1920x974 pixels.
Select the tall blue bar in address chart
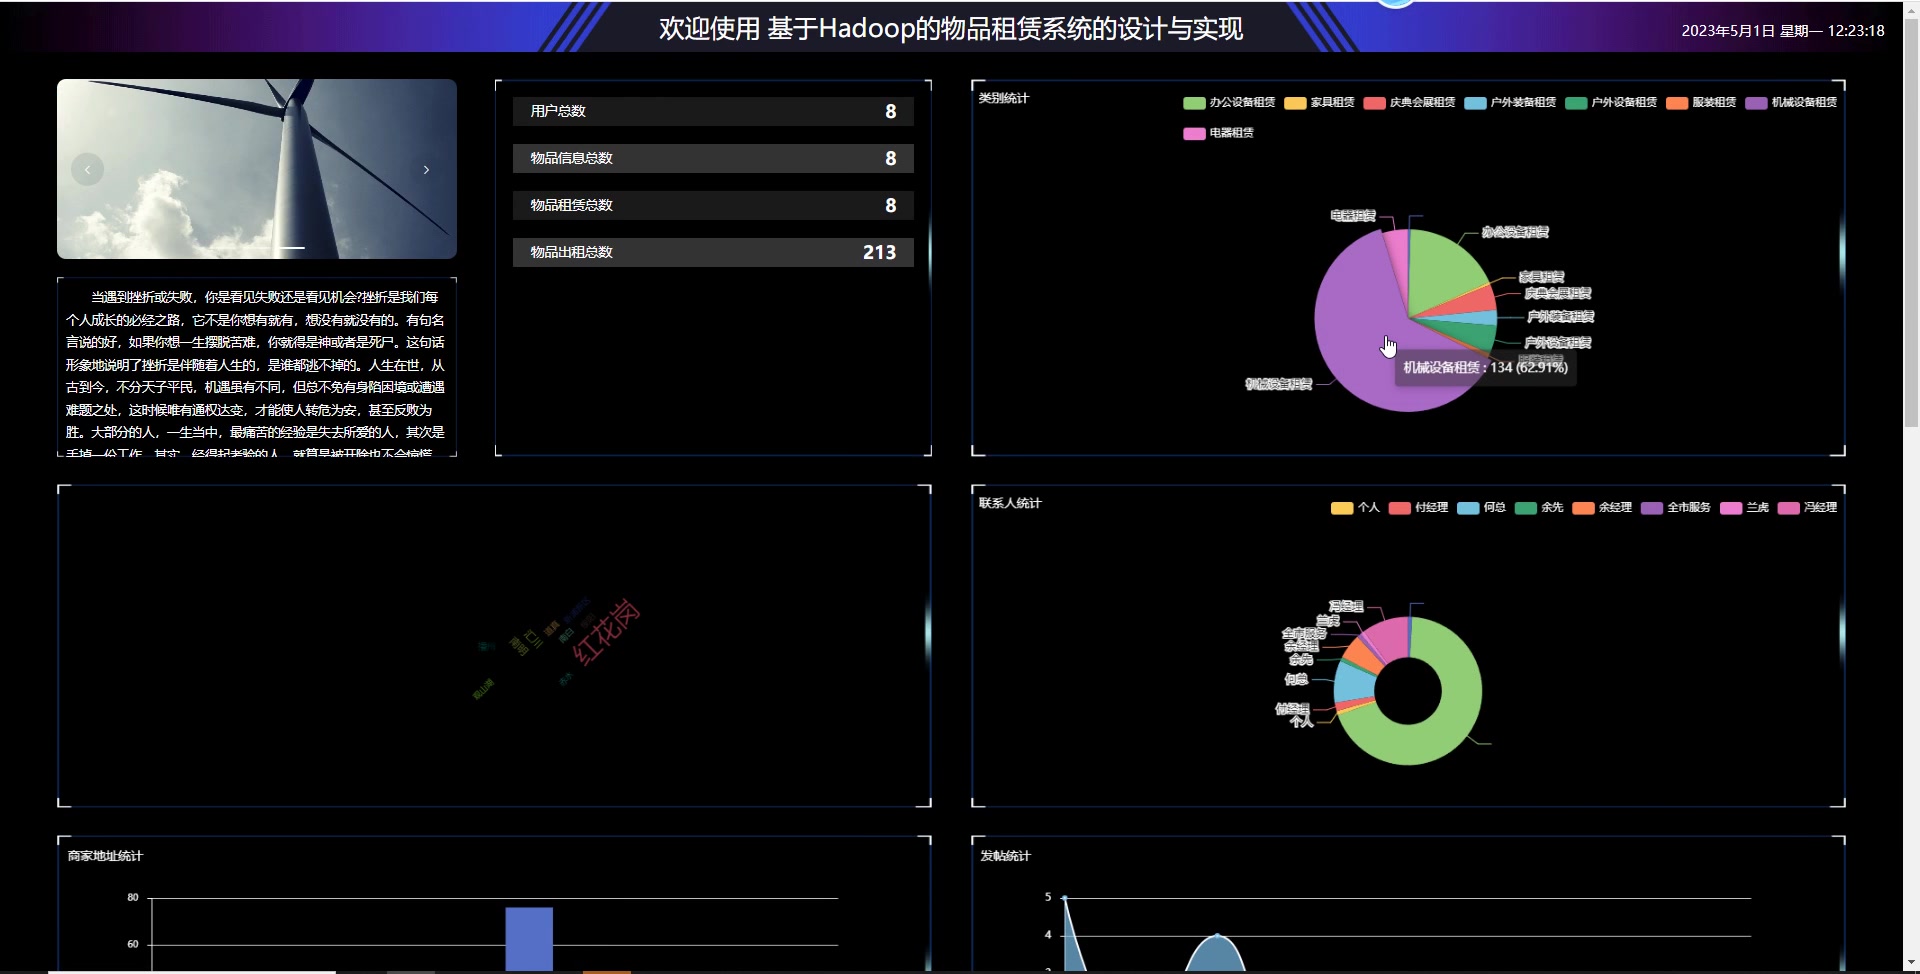pyautogui.click(x=529, y=938)
